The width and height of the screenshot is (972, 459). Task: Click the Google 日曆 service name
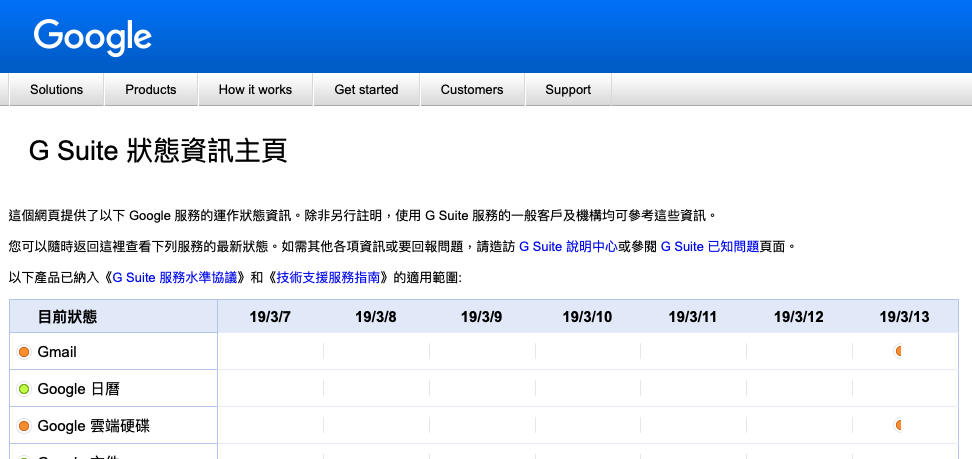tap(79, 390)
